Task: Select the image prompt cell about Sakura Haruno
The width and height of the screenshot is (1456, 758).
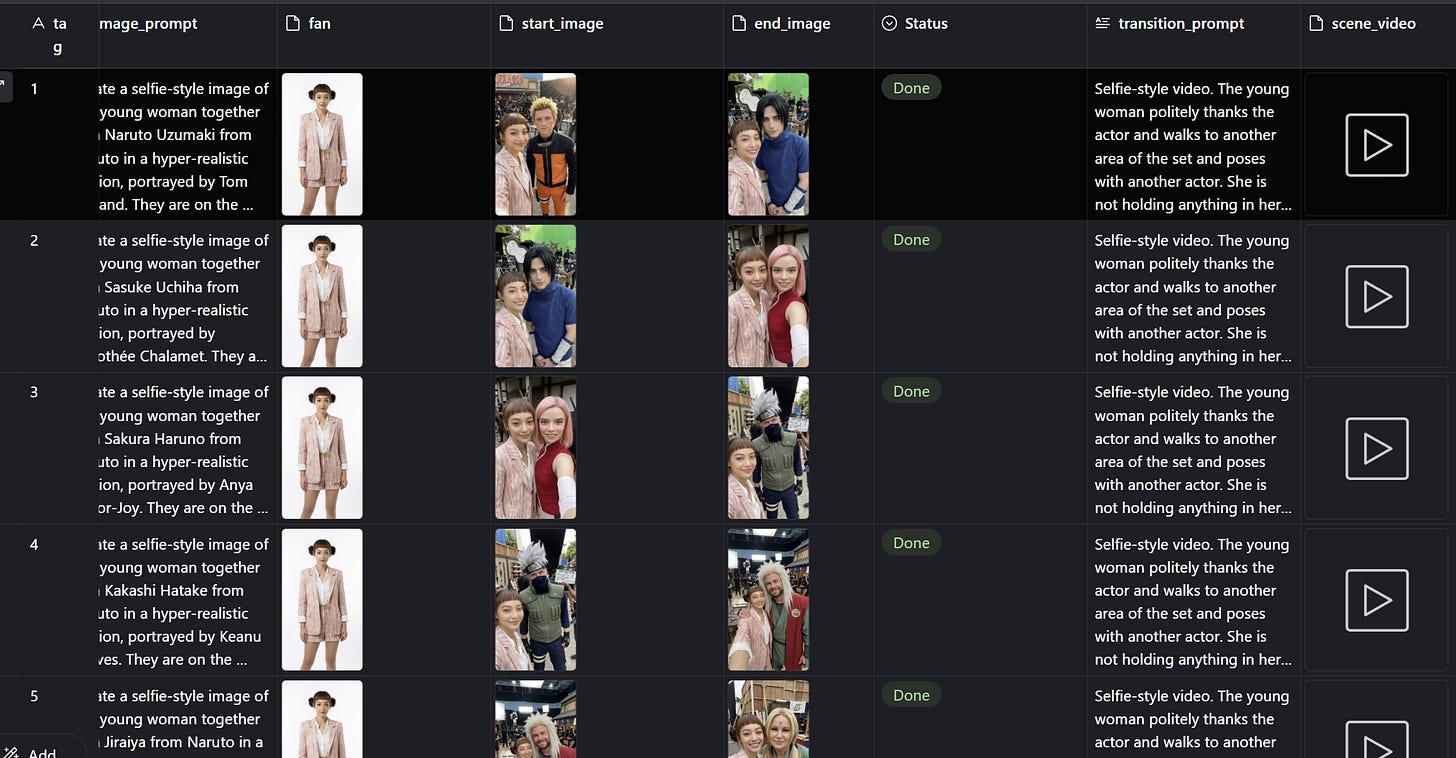Action: (x=188, y=449)
